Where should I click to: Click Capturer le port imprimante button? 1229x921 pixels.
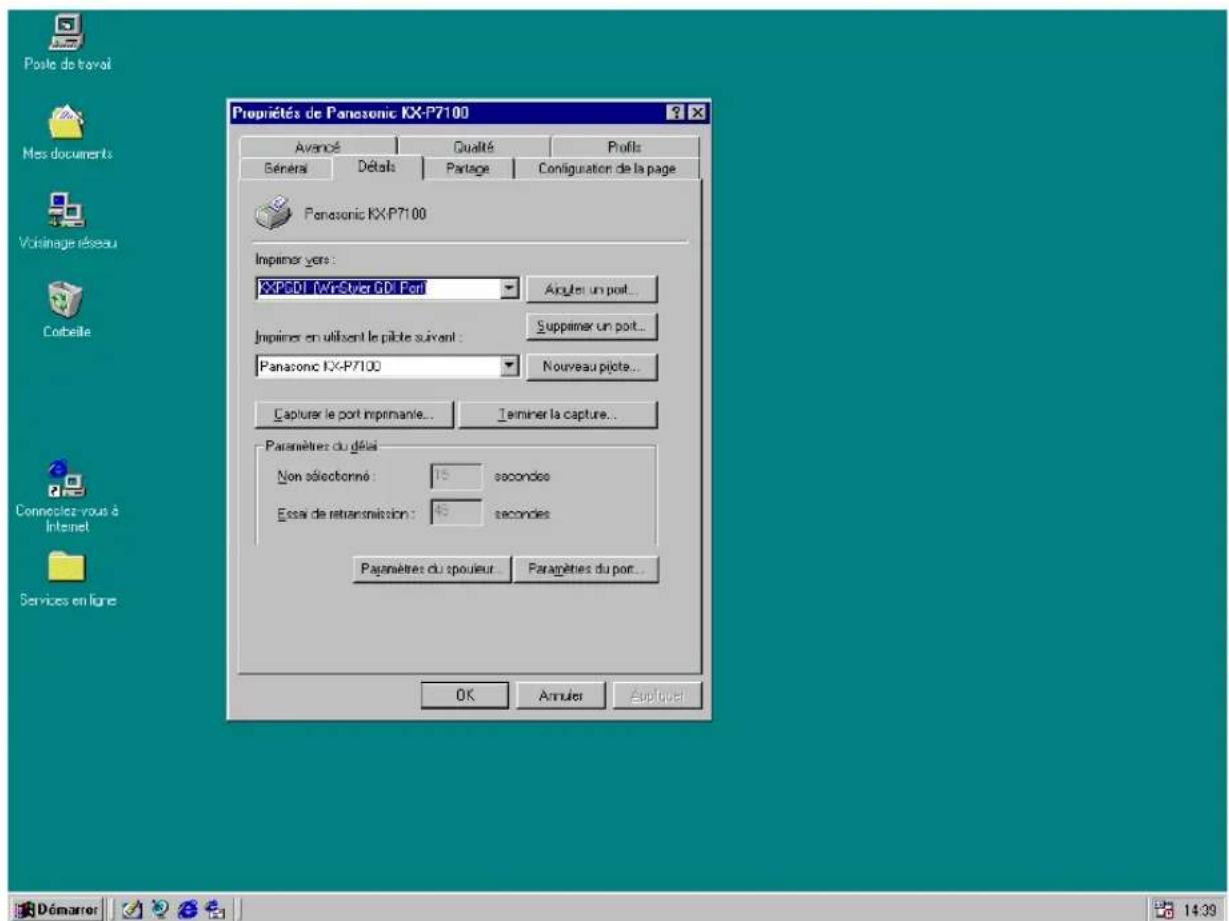(x=354, y=413)
